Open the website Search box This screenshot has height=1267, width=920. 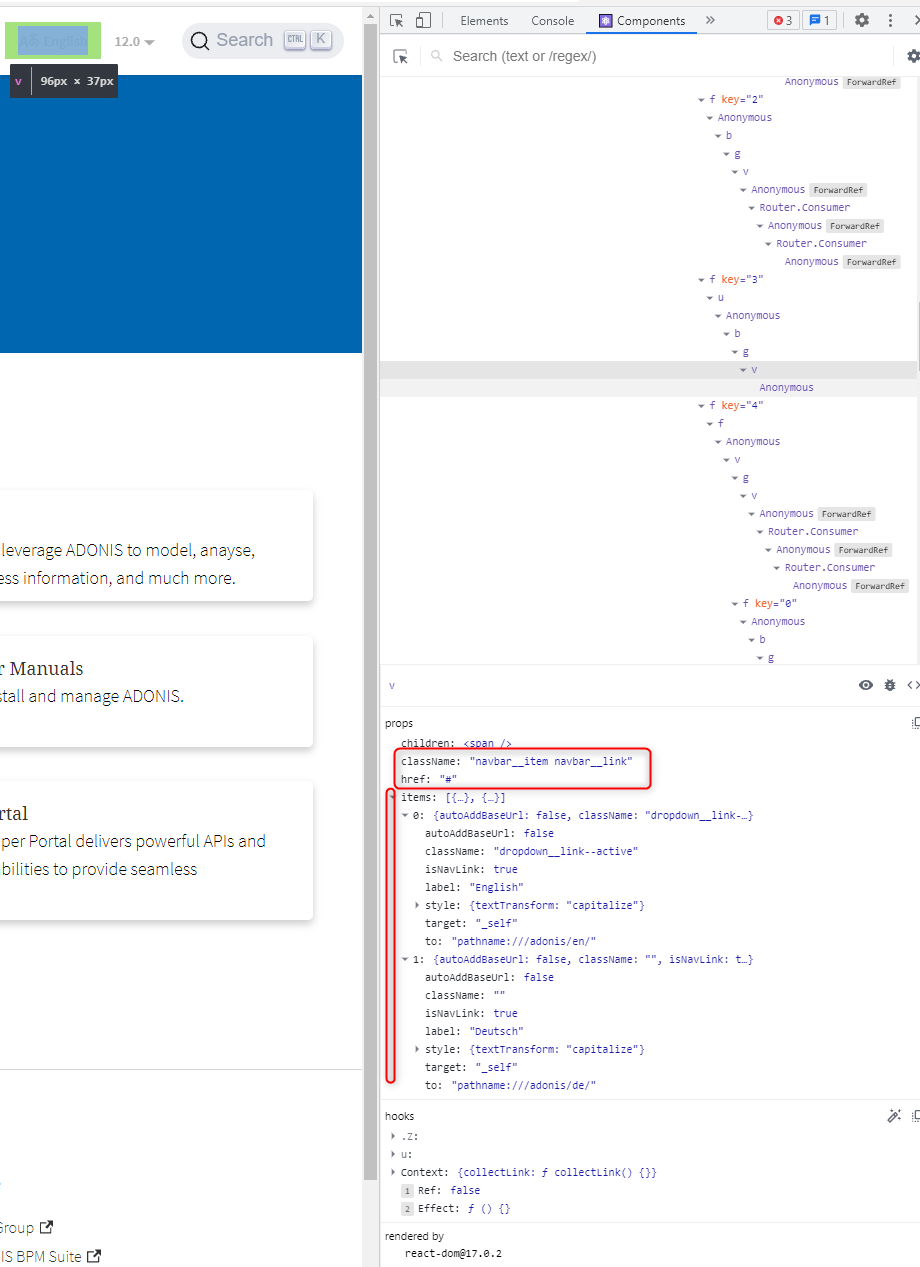pos(262,40)
